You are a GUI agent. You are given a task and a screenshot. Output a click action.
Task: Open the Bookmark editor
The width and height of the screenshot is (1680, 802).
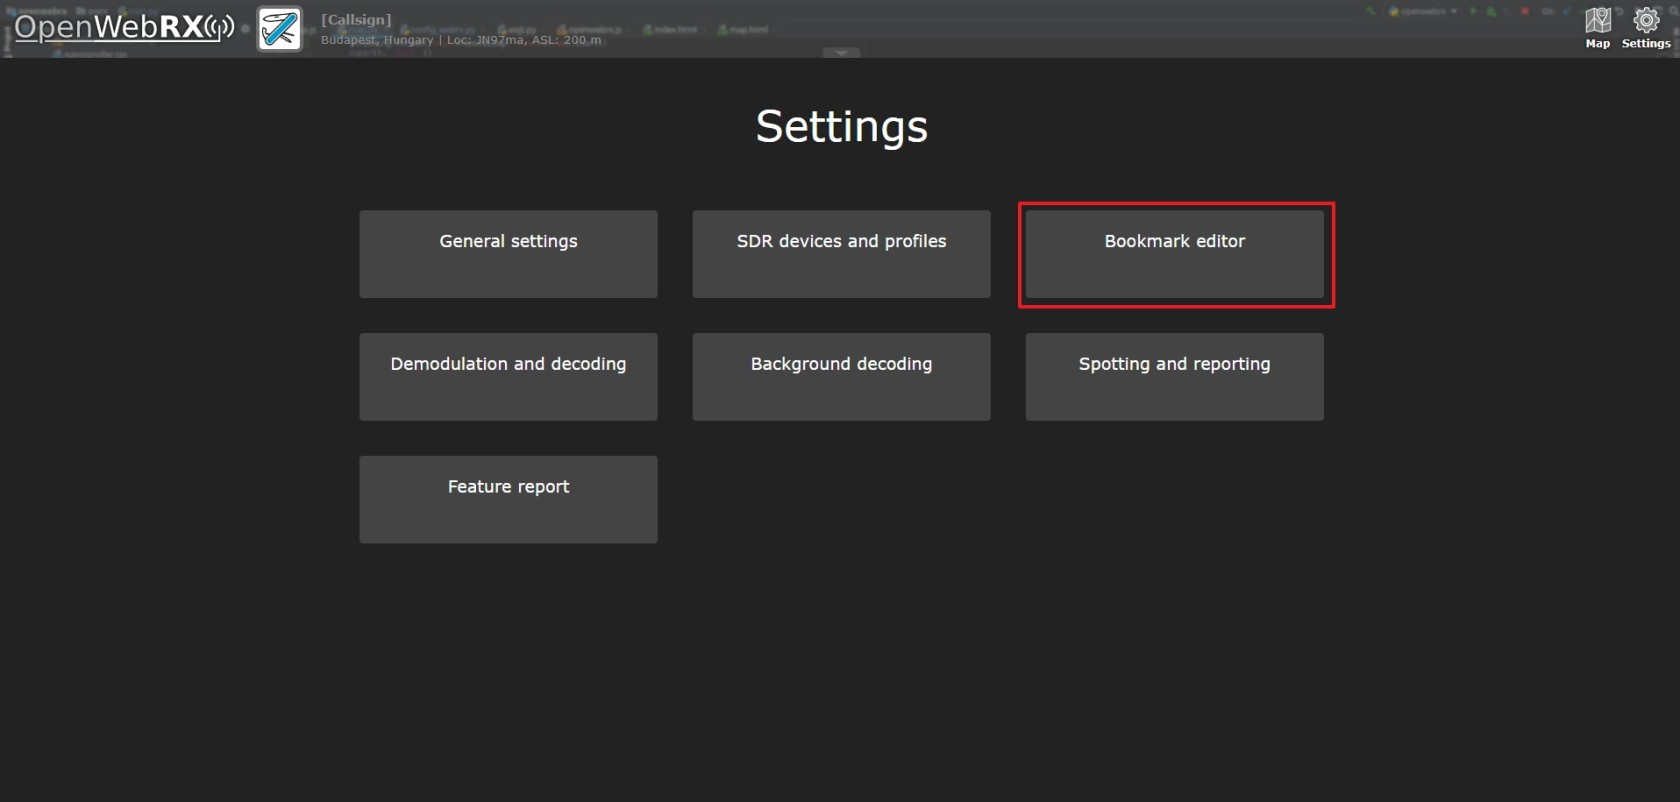1174,254
